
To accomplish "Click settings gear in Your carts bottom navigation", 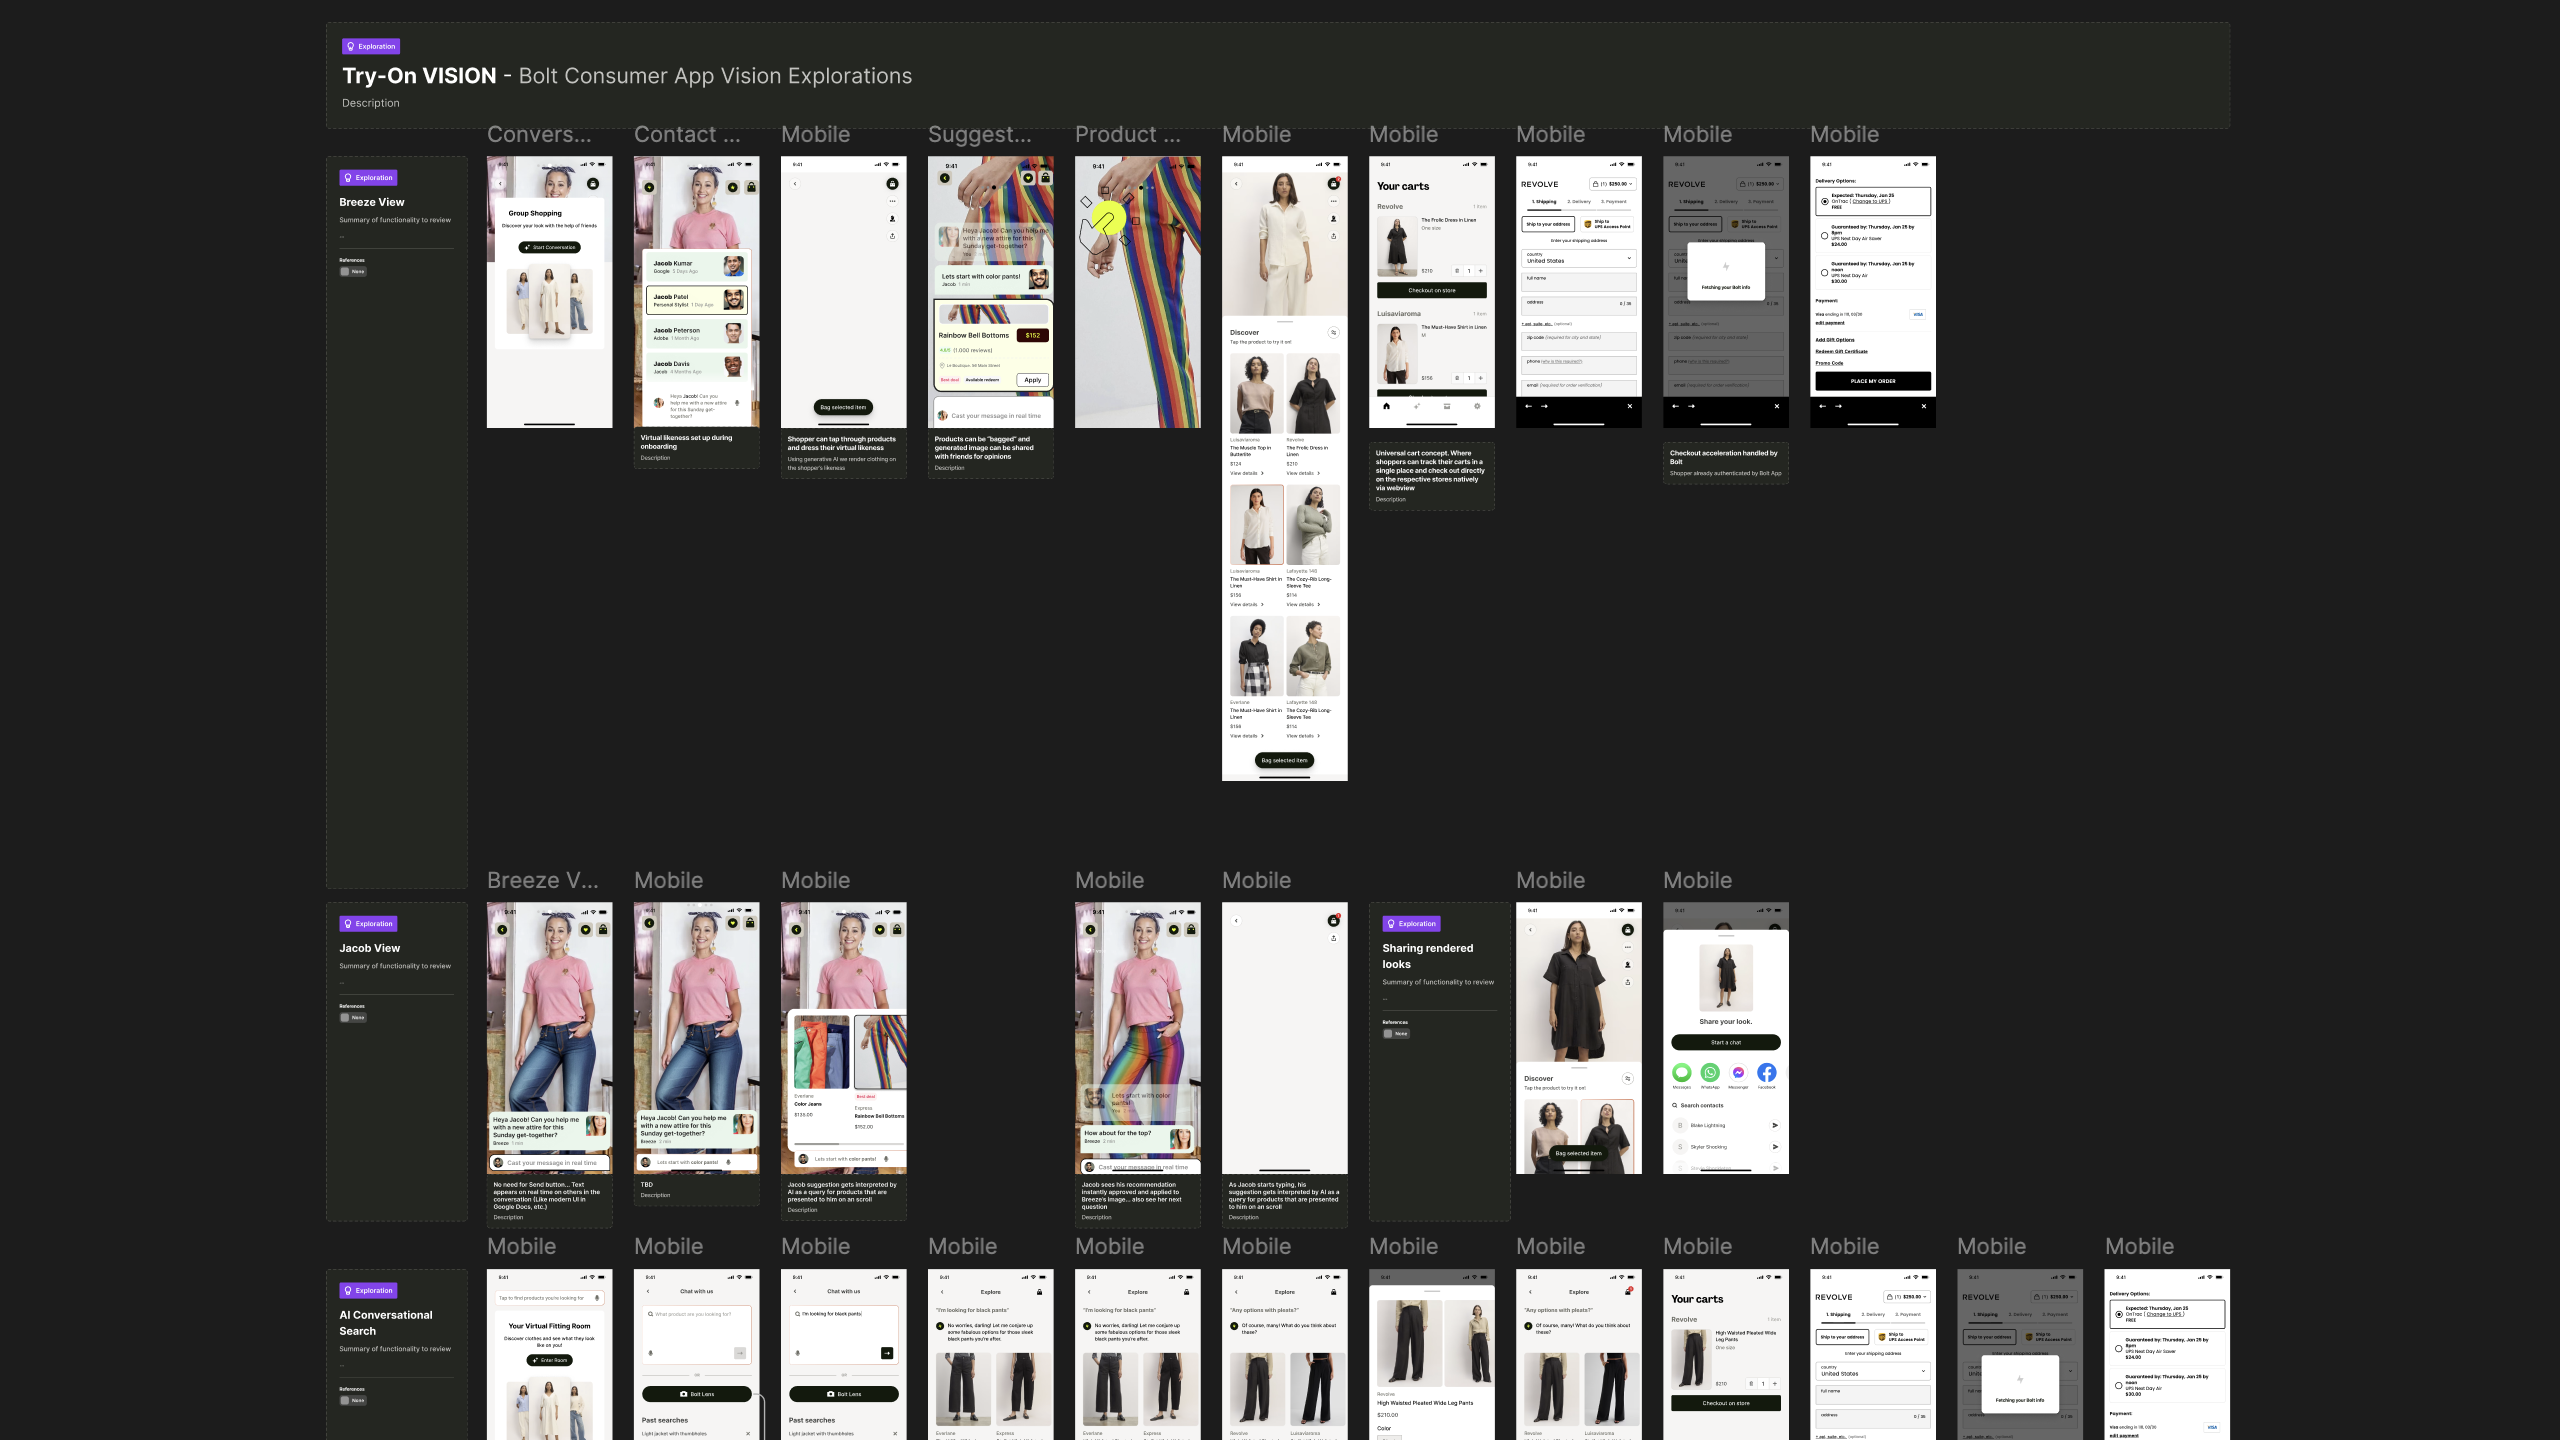I will [x=1477, y=406].
